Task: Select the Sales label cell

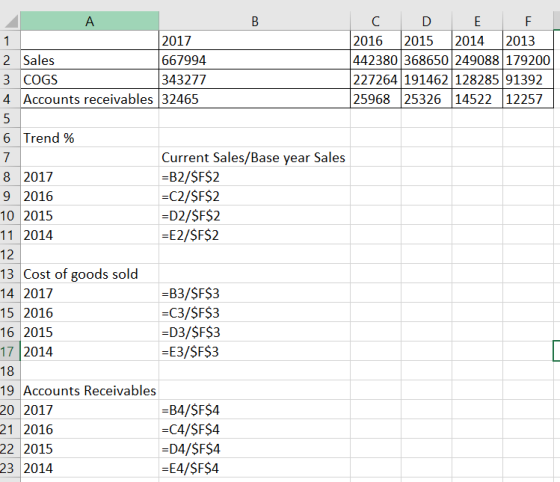Action: (x=90, y=60)
